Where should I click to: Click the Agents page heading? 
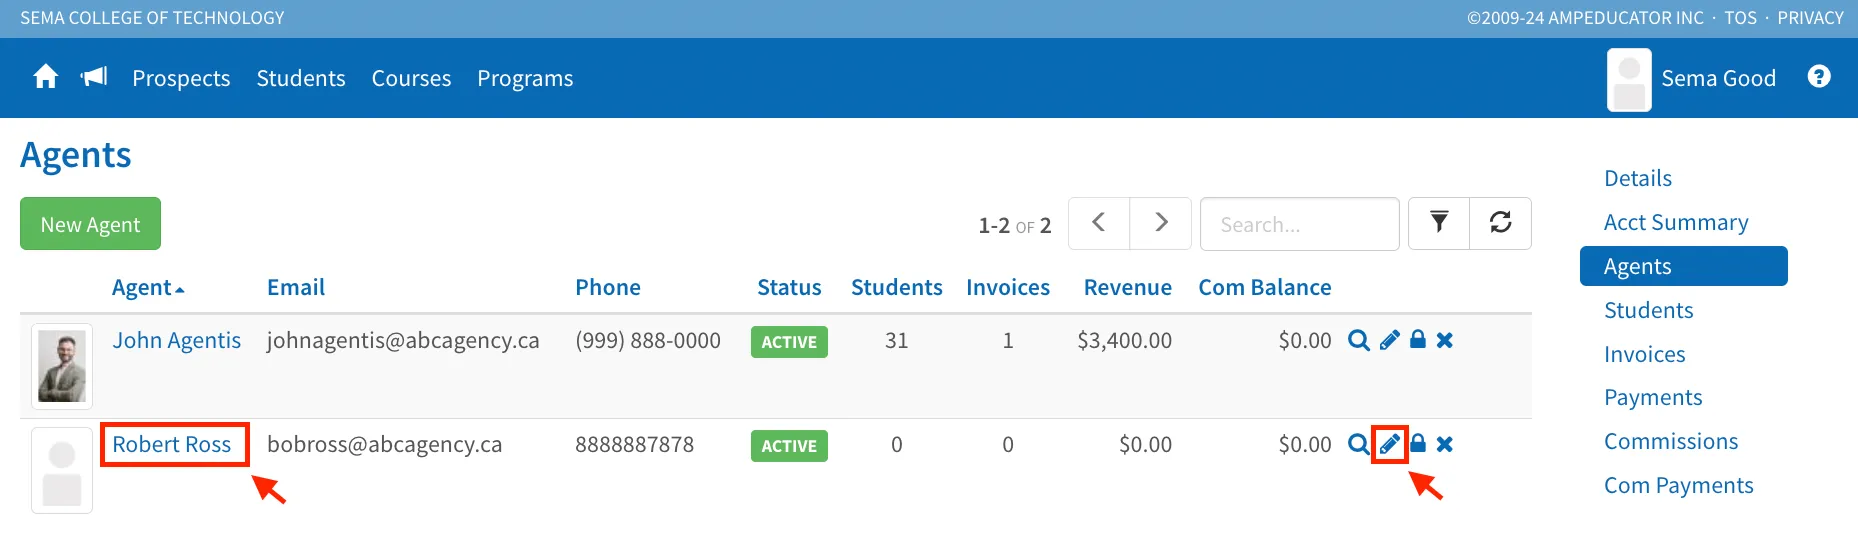(x=76, y=155)
